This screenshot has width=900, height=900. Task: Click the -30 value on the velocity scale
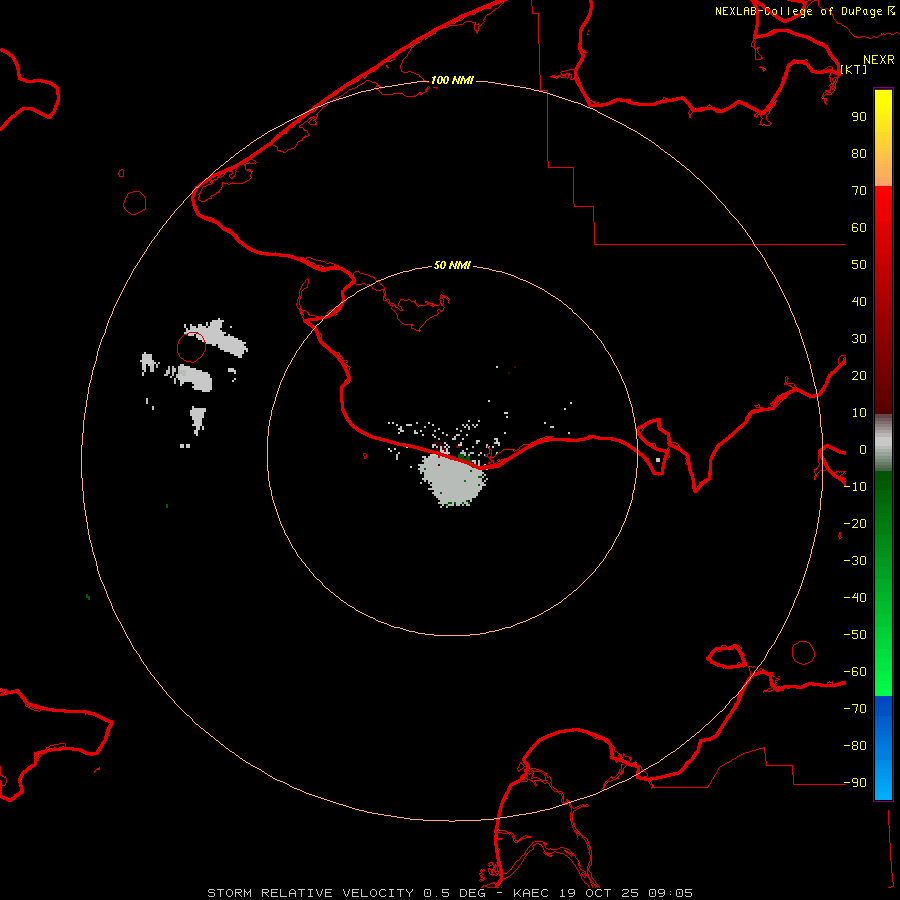855,561
